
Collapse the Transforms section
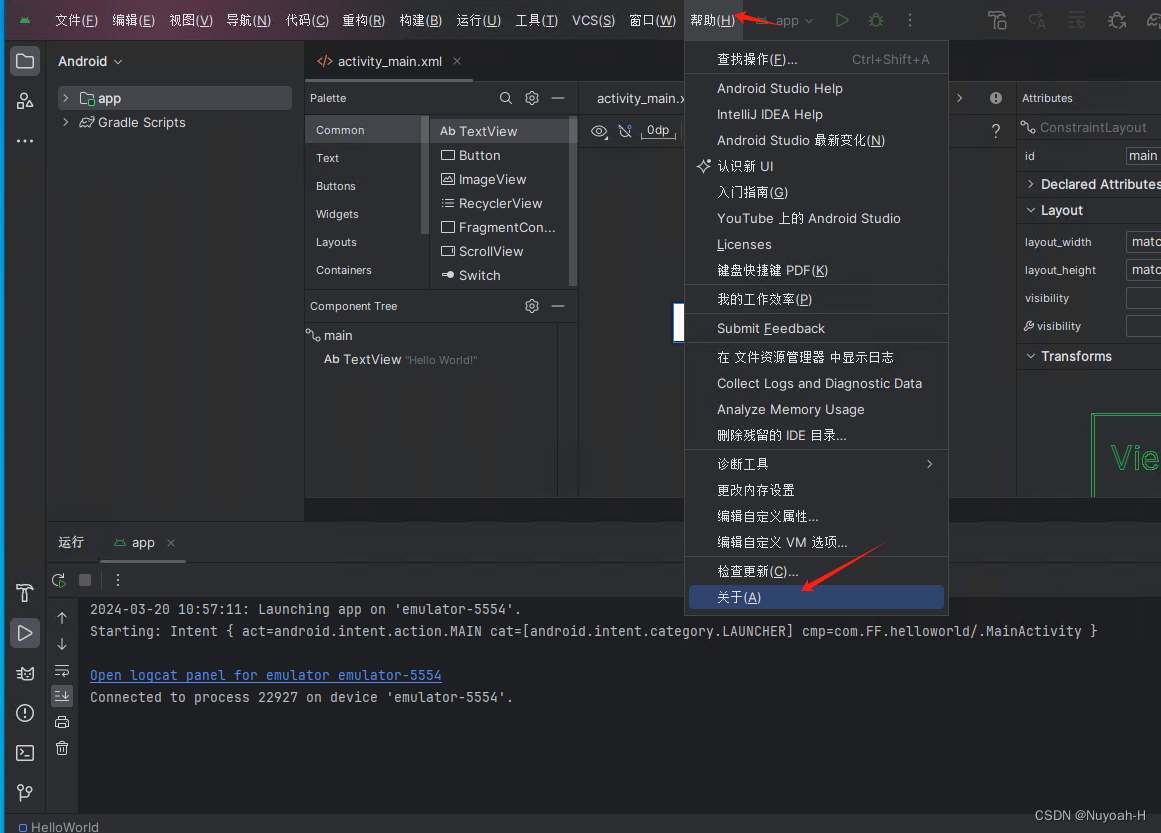(1031, 356)
